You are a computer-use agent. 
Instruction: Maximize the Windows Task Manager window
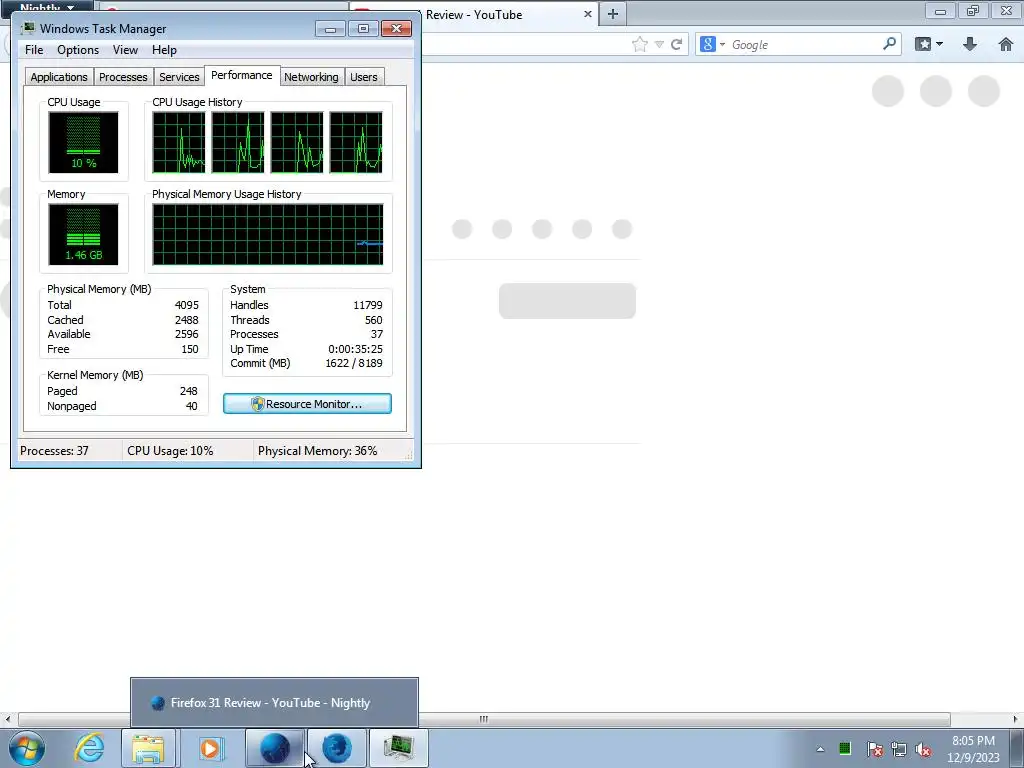click(363, 28)
